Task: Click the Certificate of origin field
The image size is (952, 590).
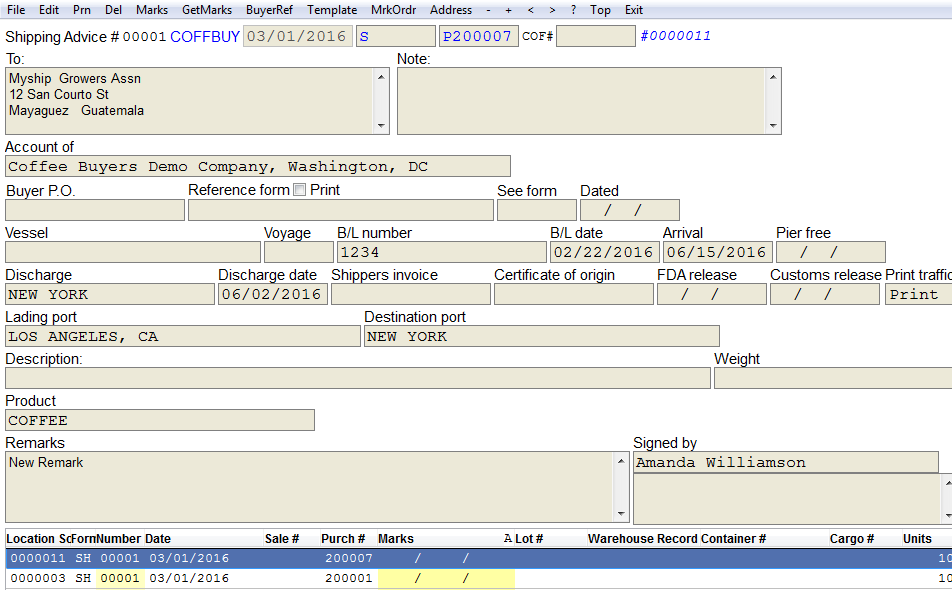Action: coord(574,294)
